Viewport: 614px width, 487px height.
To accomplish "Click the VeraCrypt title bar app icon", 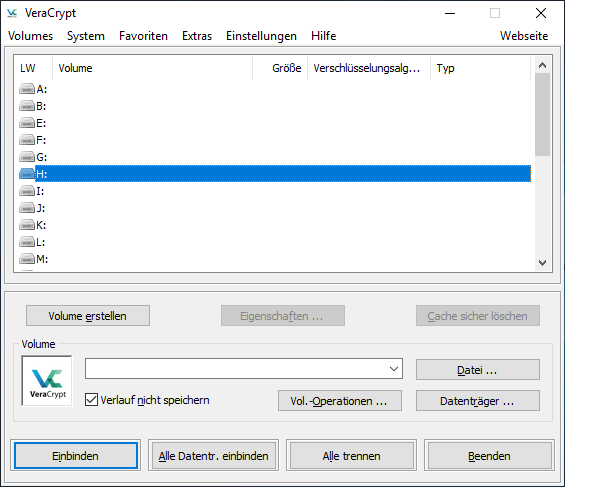I will click(x=12, y=13).
